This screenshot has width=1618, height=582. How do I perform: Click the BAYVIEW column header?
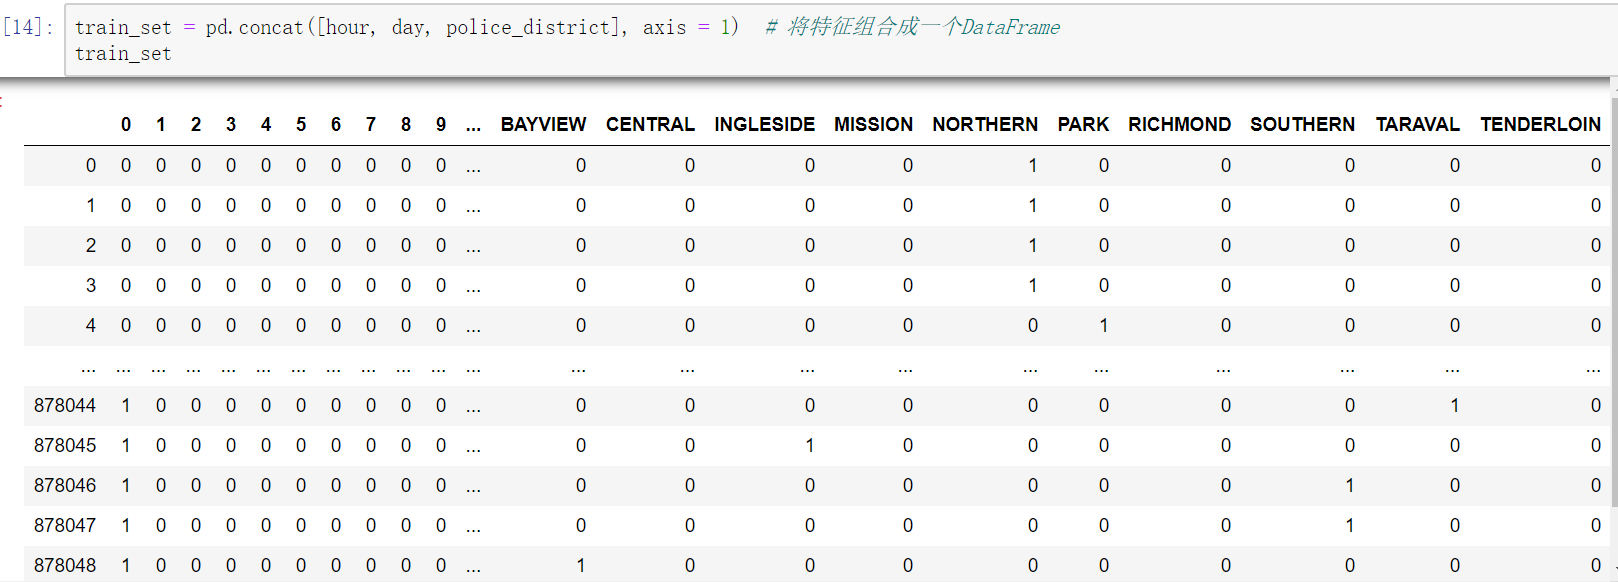(x=543, y=125)
